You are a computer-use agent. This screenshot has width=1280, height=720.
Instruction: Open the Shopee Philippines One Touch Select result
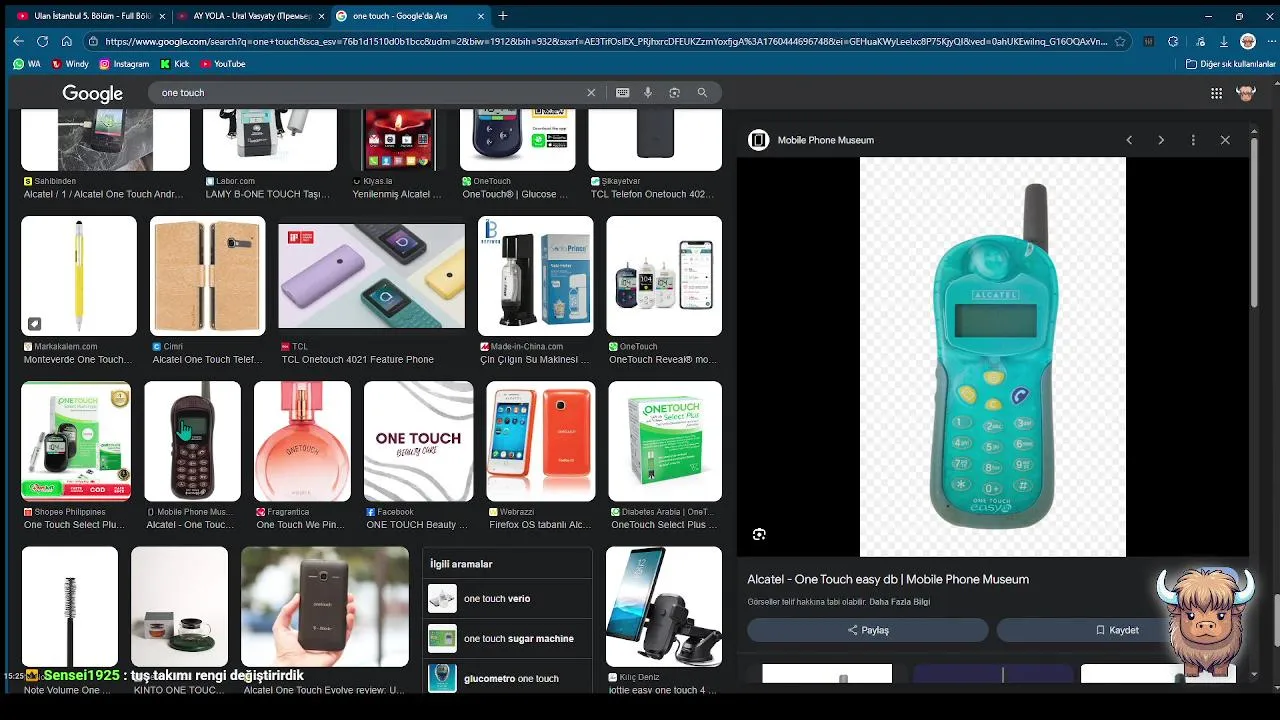tap(76, 441)
